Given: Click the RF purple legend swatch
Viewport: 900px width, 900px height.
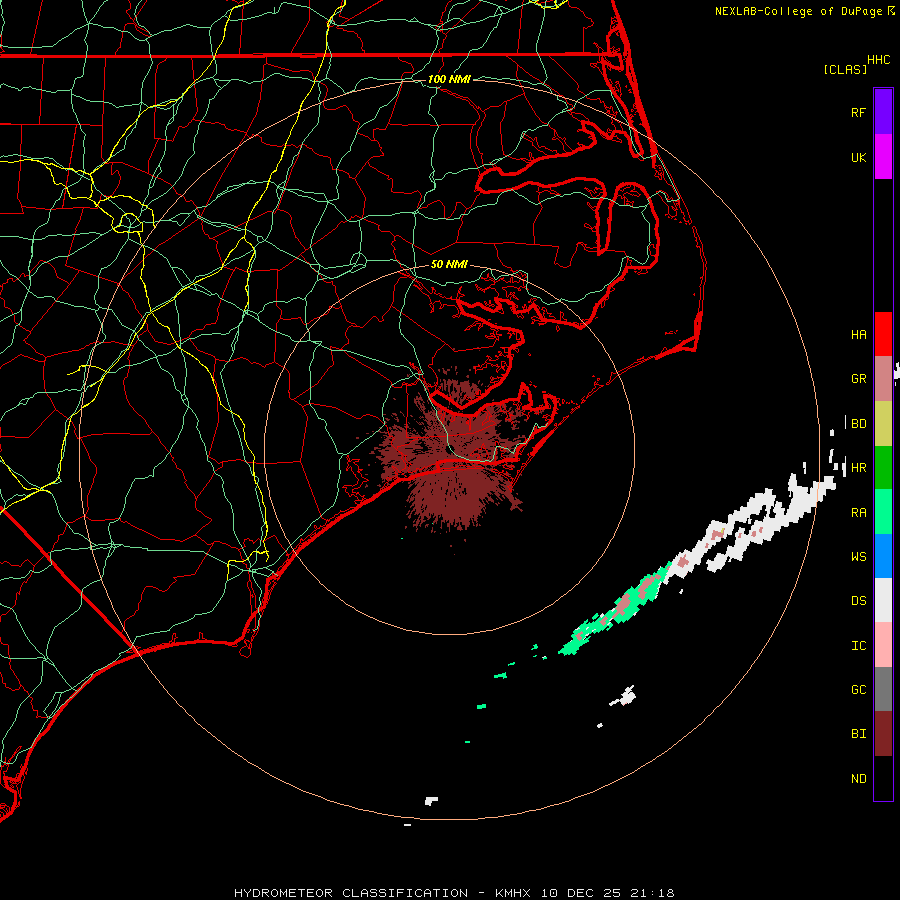Looking at the screenshot, I should point(883,112).
